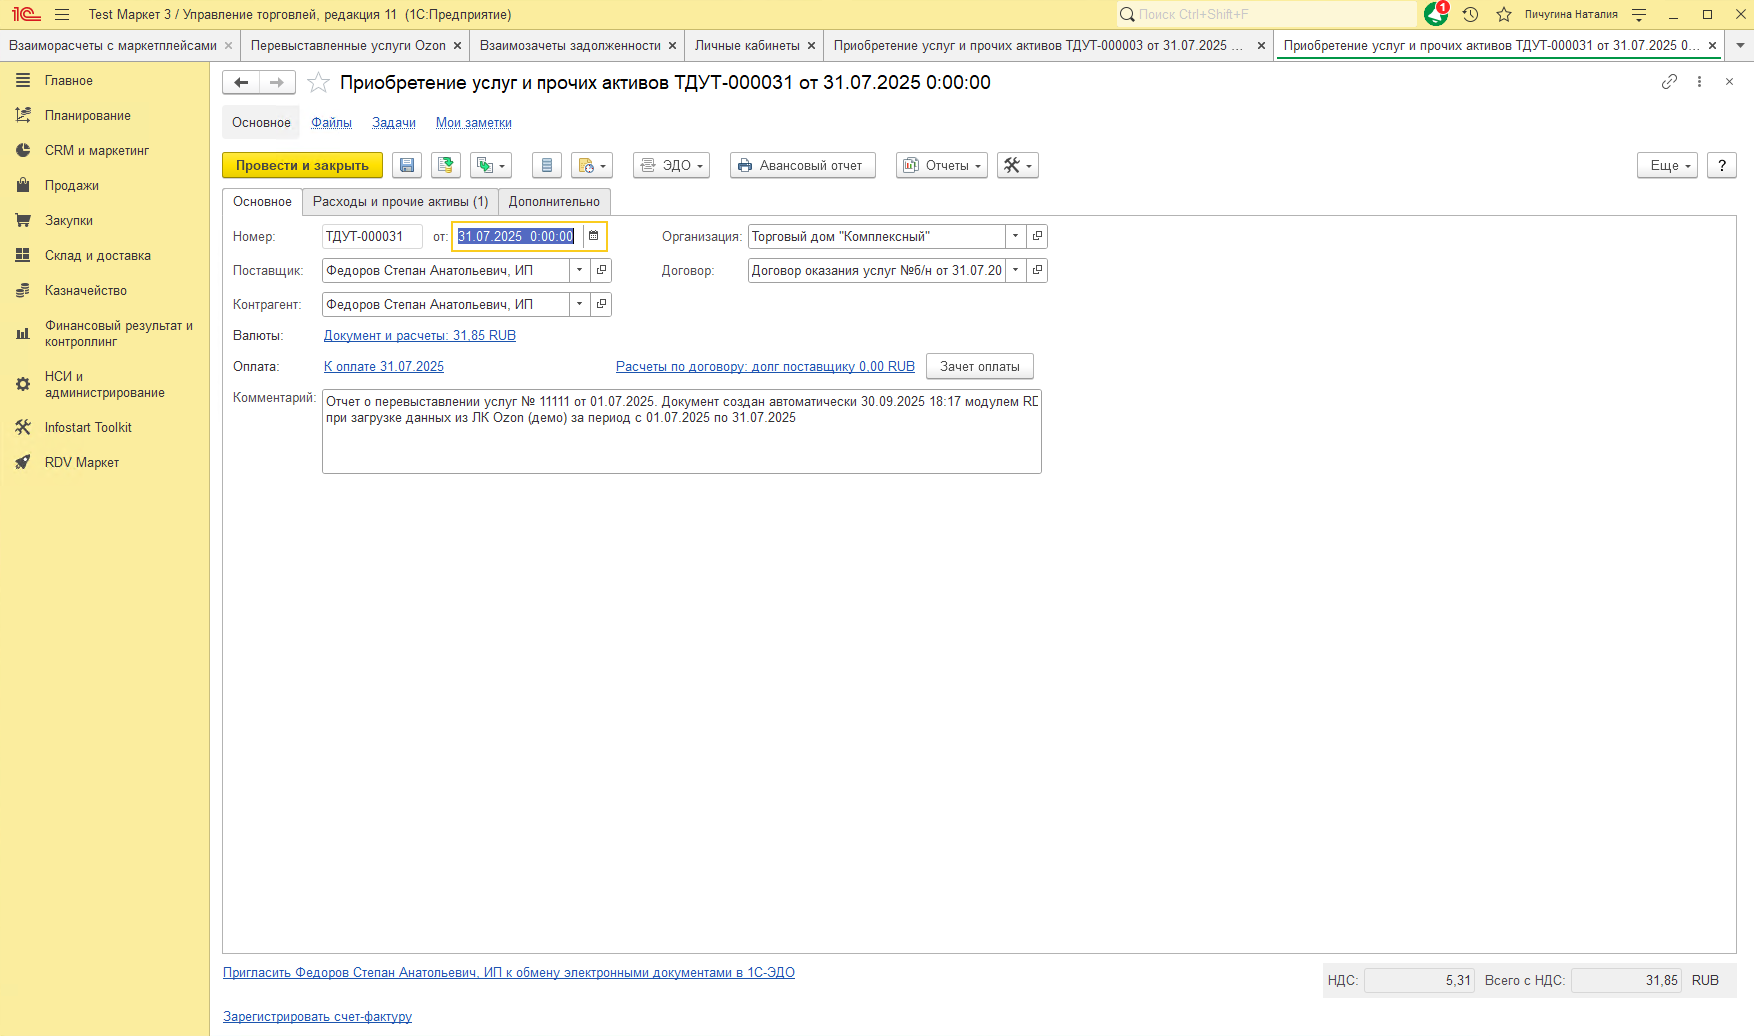Switch to Взаимозачеты задолженности tab
Image resolution: width=1754 pixels, height=1036 pixels.
pyautogui.click(x=570, y=46)
